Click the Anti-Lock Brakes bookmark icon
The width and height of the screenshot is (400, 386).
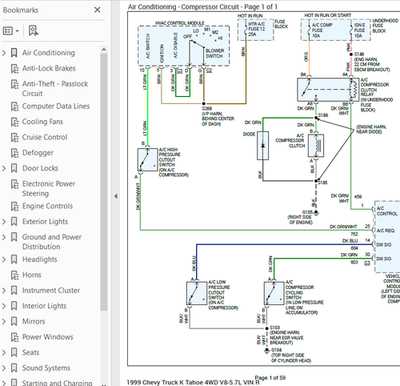coord(14,69)
